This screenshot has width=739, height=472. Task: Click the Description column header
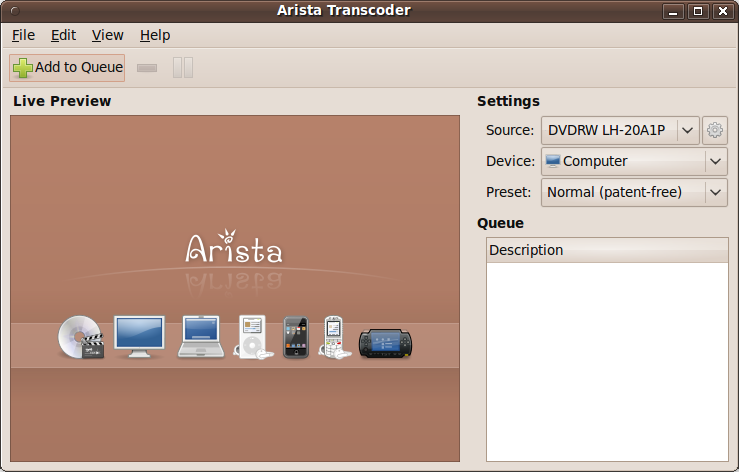pyautogui.click(x=607, y=250)
